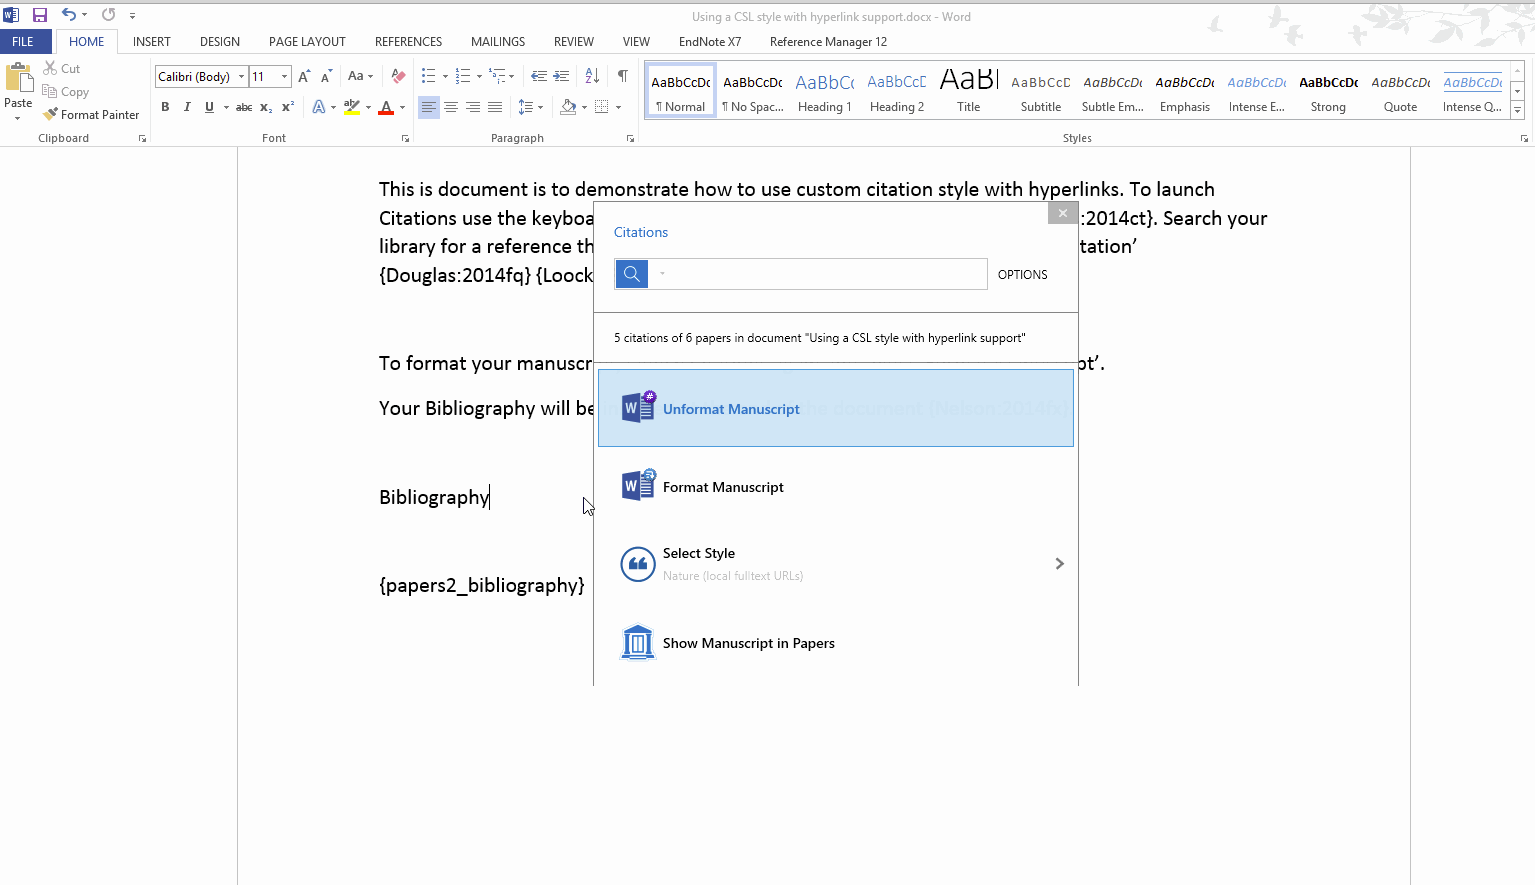The image size is (1535, 885).
Task: Enable Center alignment
Action: click(450, 106)
